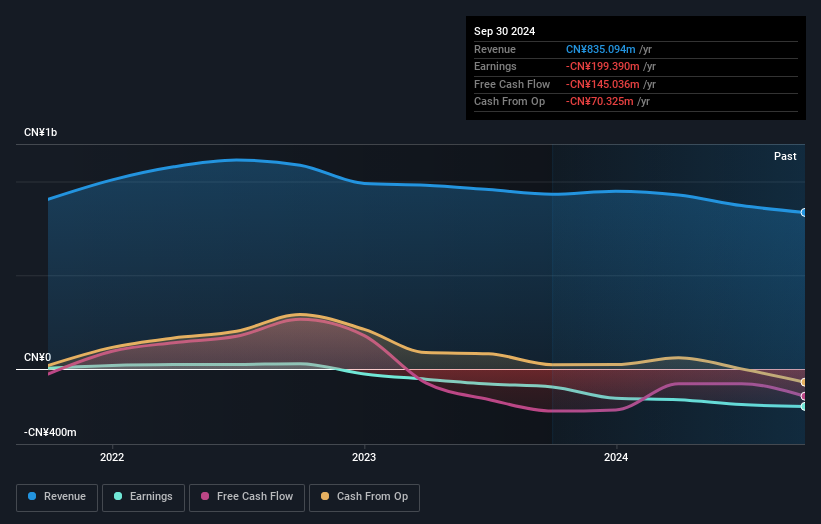The width and height of the screenshot is (821, 524).
Task: Click the Cash From Op label in tooltip
Action: pos(509,102)
